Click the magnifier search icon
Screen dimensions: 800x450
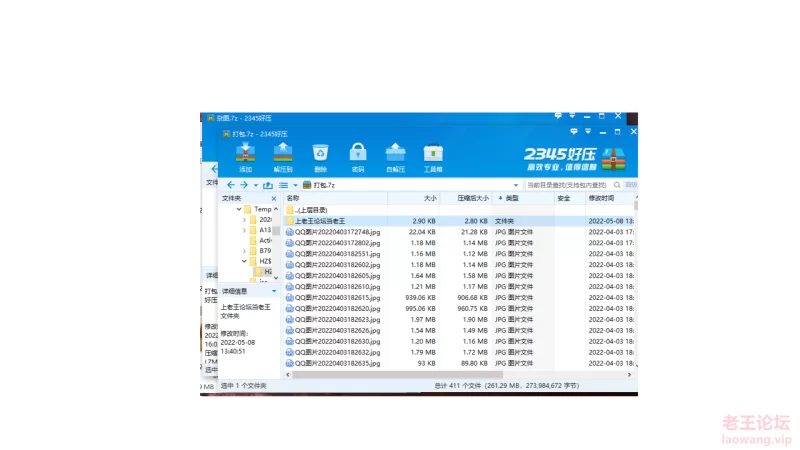[617, 185]
